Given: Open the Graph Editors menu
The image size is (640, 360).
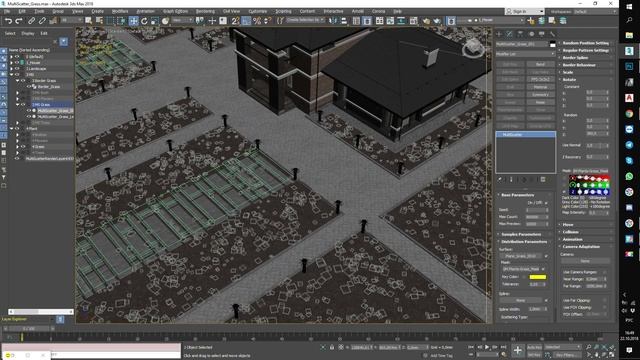Looking at the screenshot, I should pyautogui.click(x=175, y=11).
